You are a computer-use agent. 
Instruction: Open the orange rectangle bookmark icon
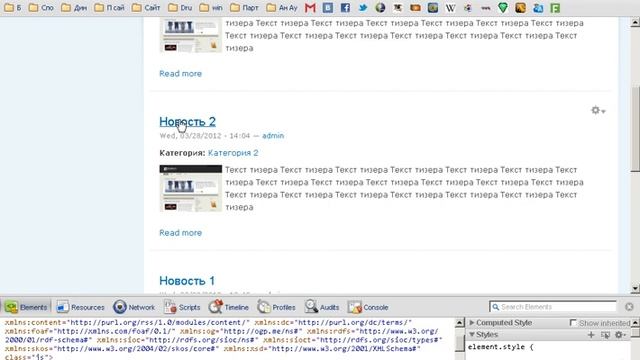coord(415,8)
